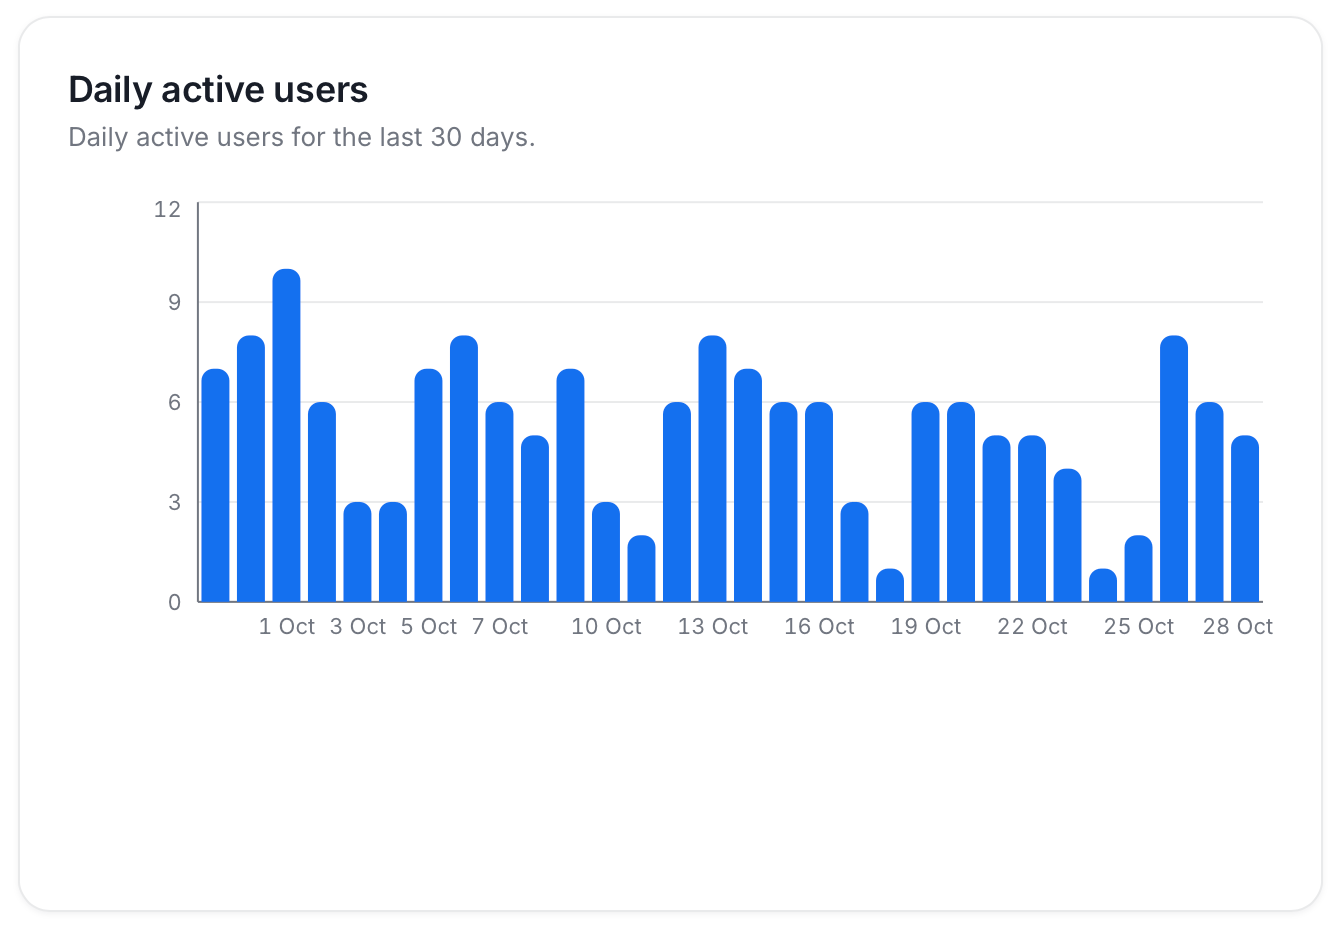The height and width of the screenshot is (928, 1340).
Task: Select the y-axis value "9"
Action: 175,302
